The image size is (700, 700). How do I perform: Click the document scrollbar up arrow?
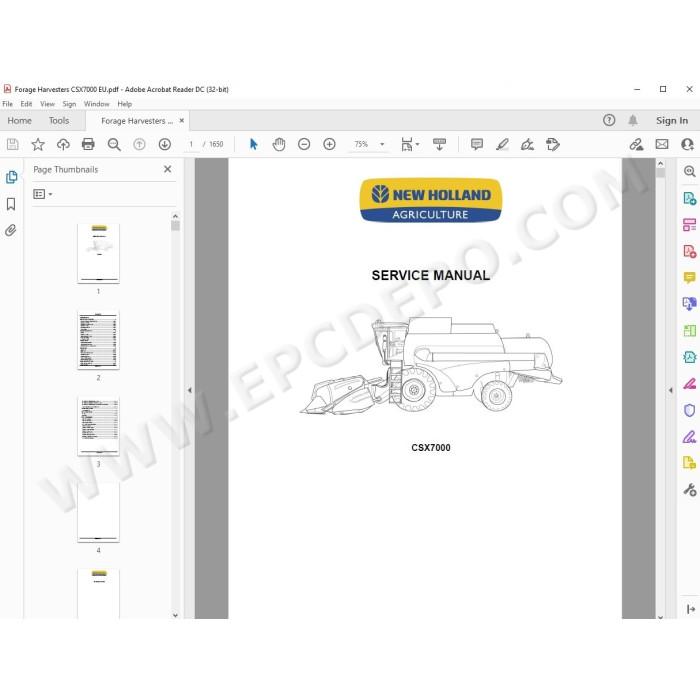coord(660,163)
